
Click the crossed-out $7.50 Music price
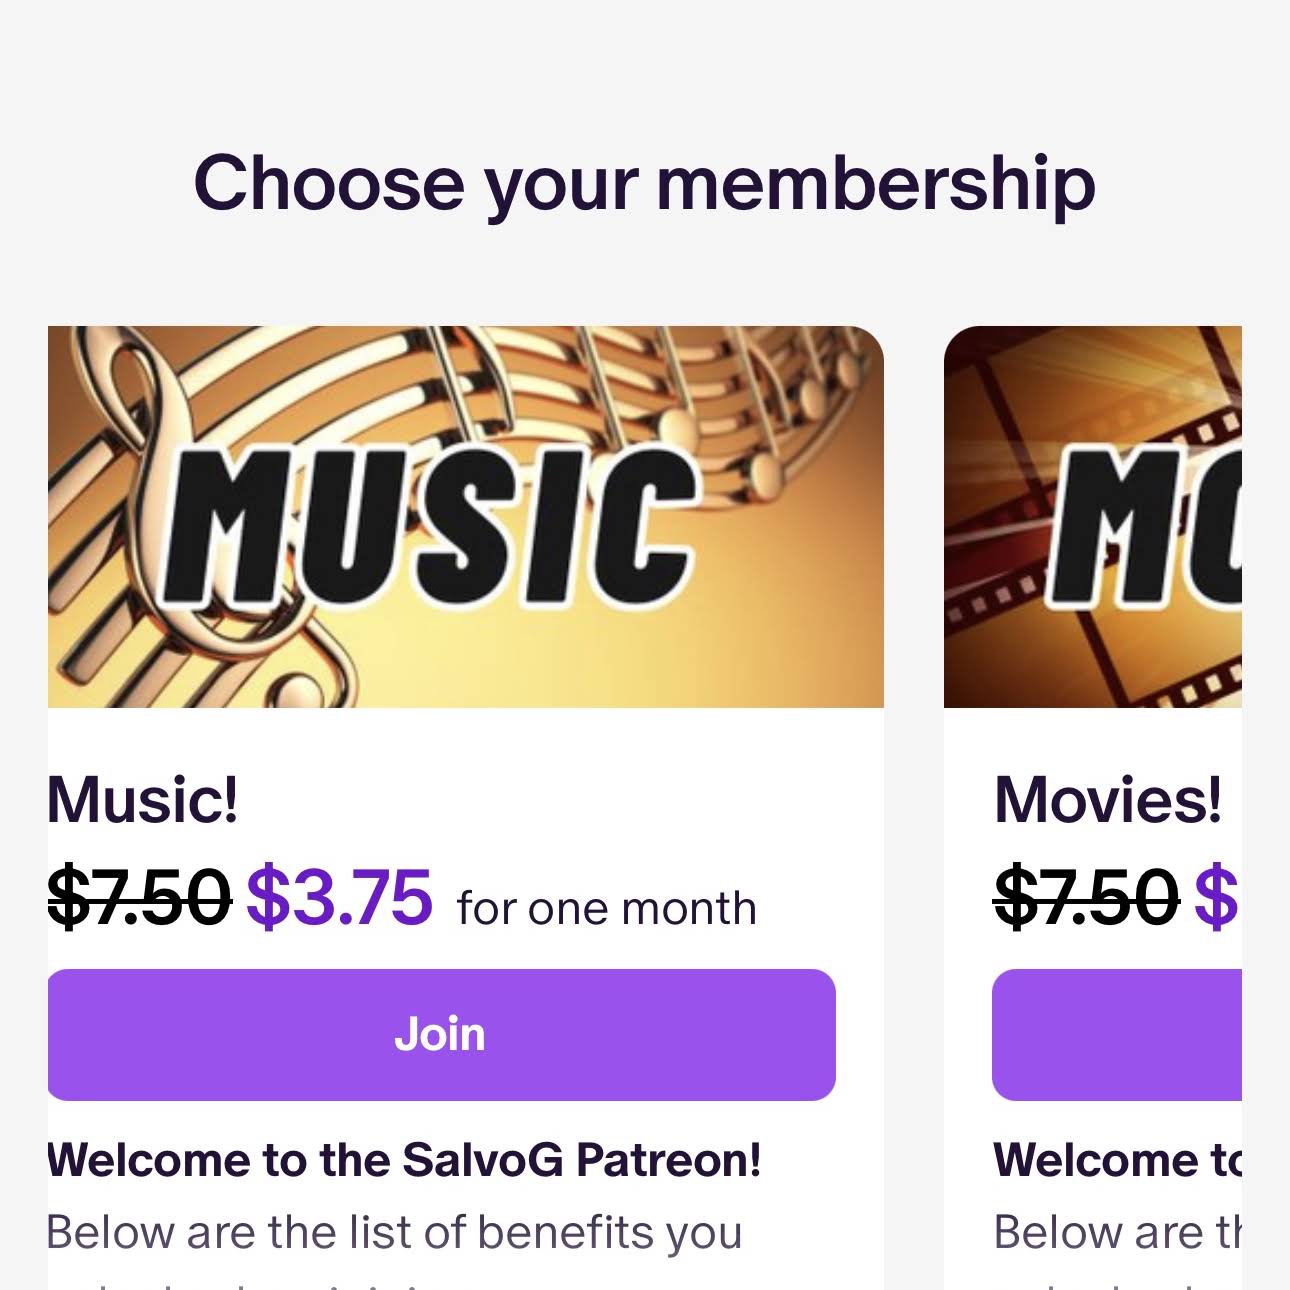(x=139, y=898)
